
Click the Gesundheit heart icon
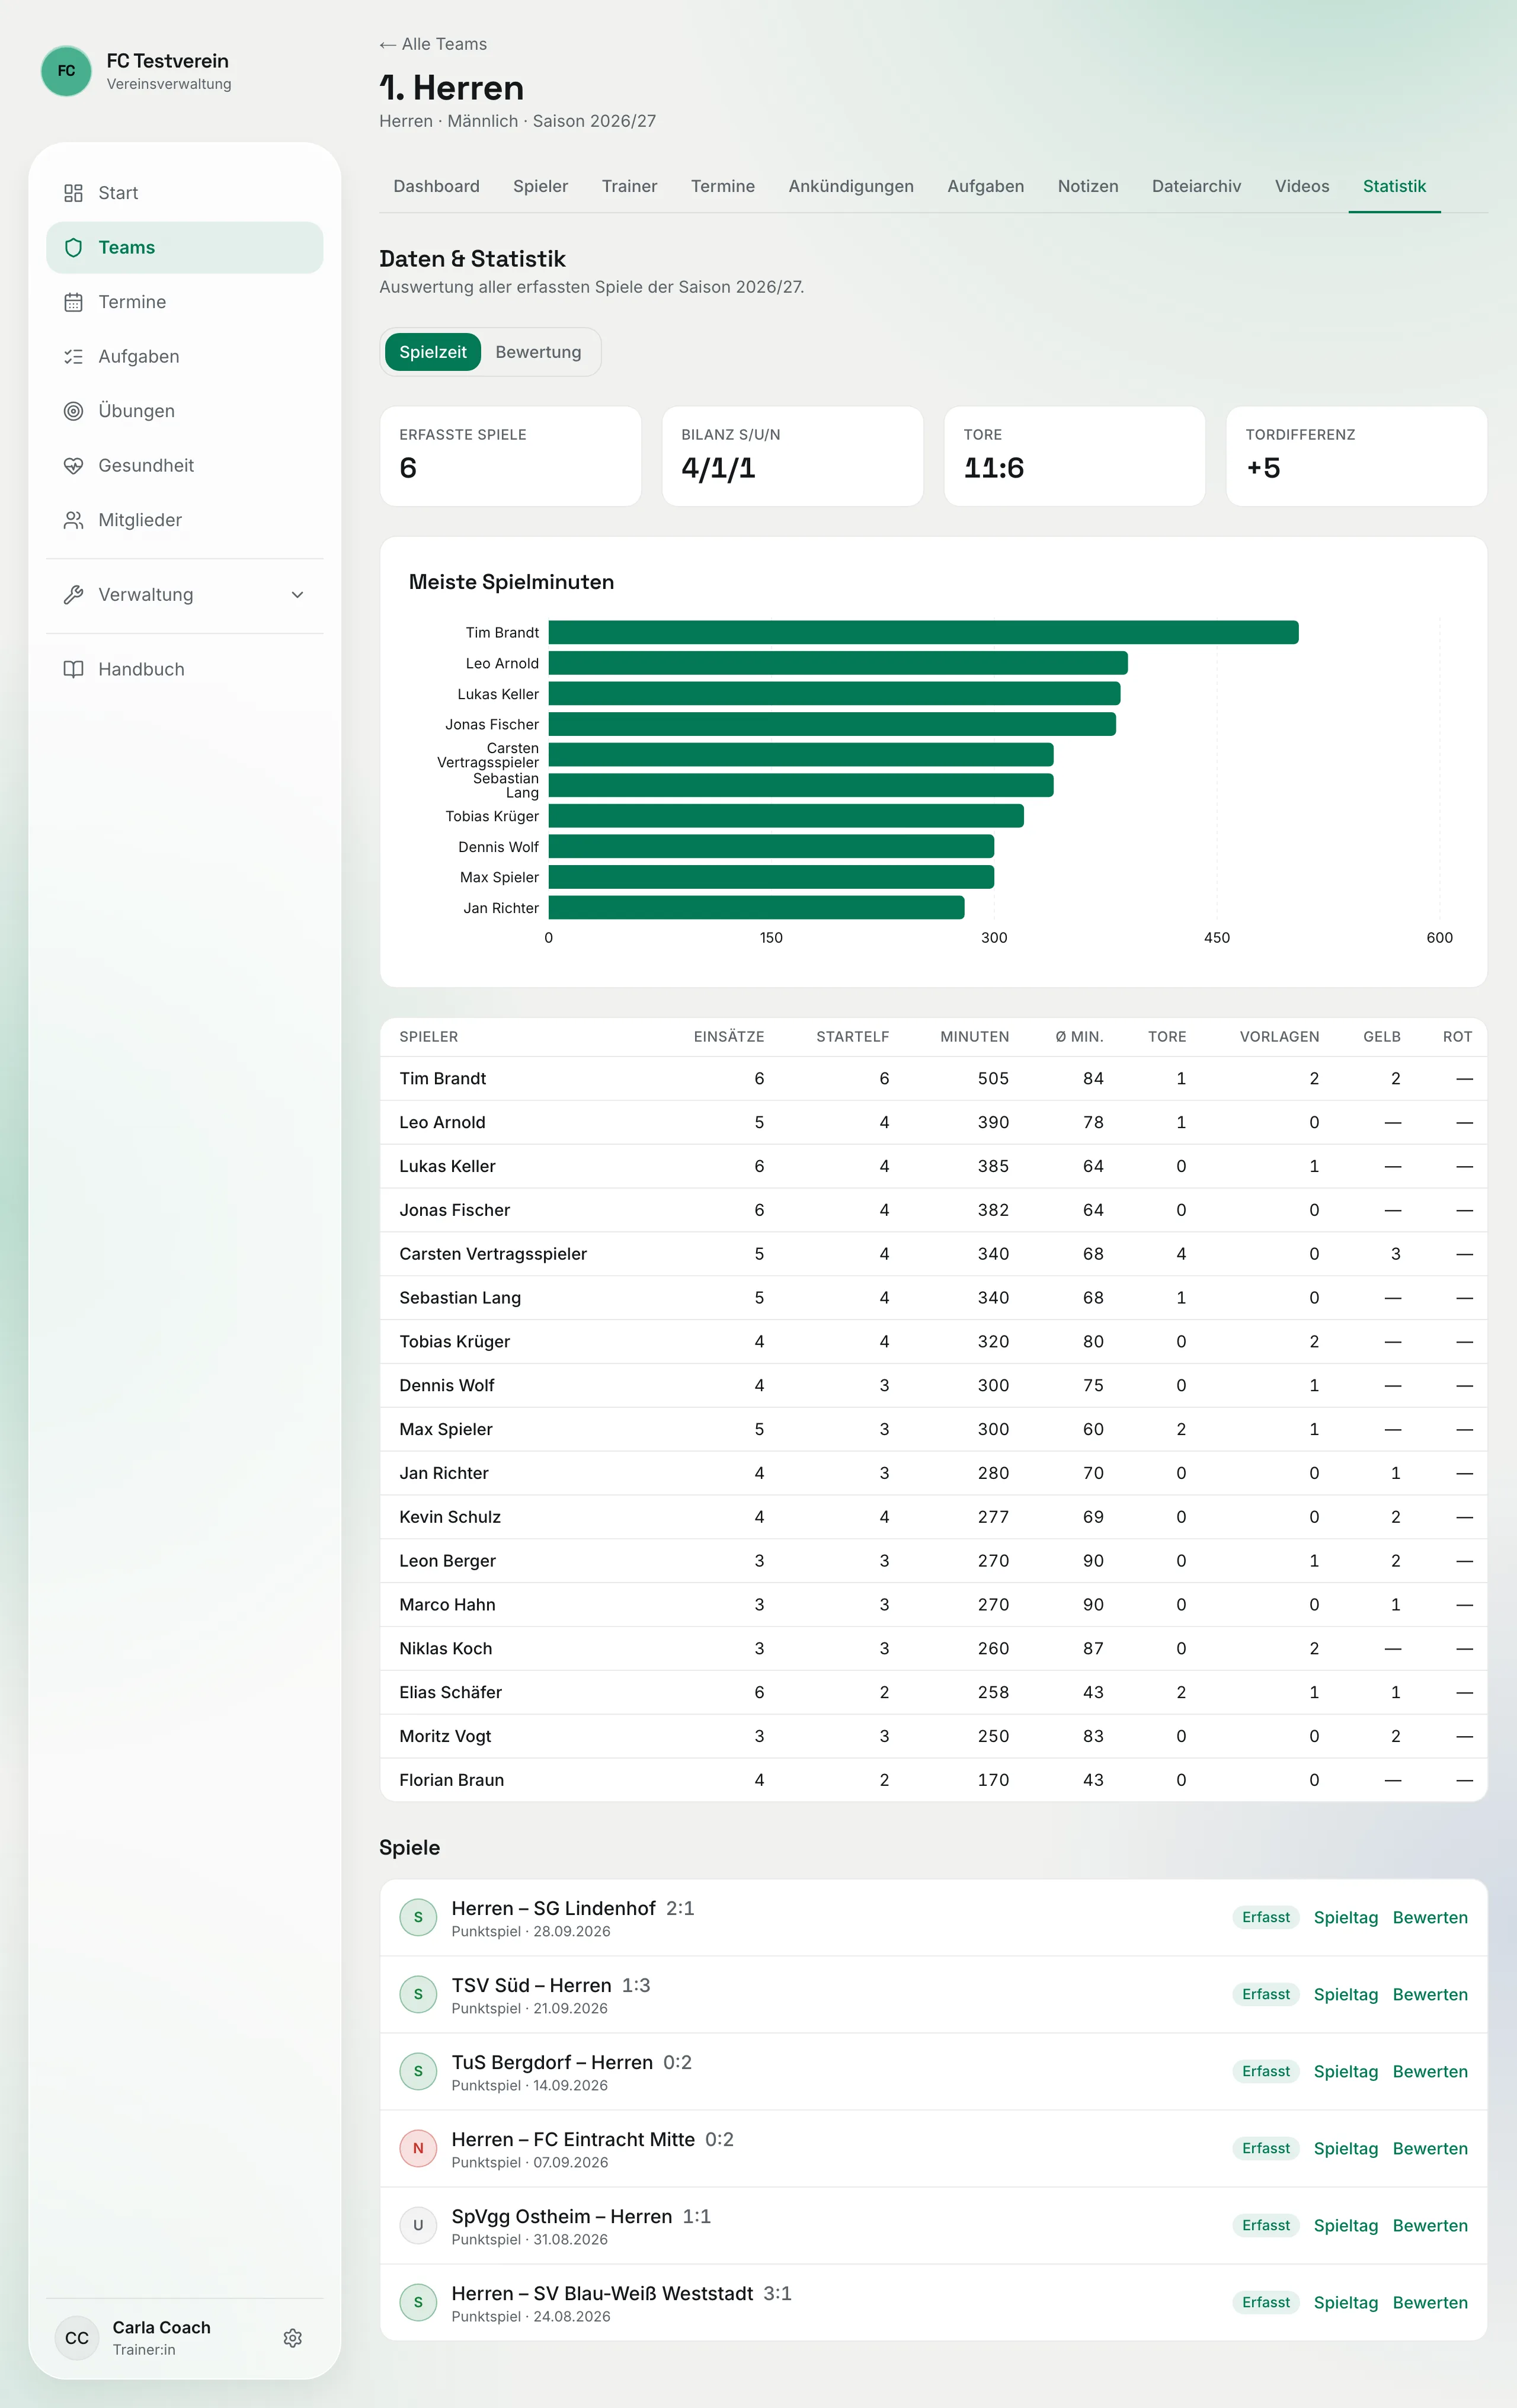[x=73, y=466]
